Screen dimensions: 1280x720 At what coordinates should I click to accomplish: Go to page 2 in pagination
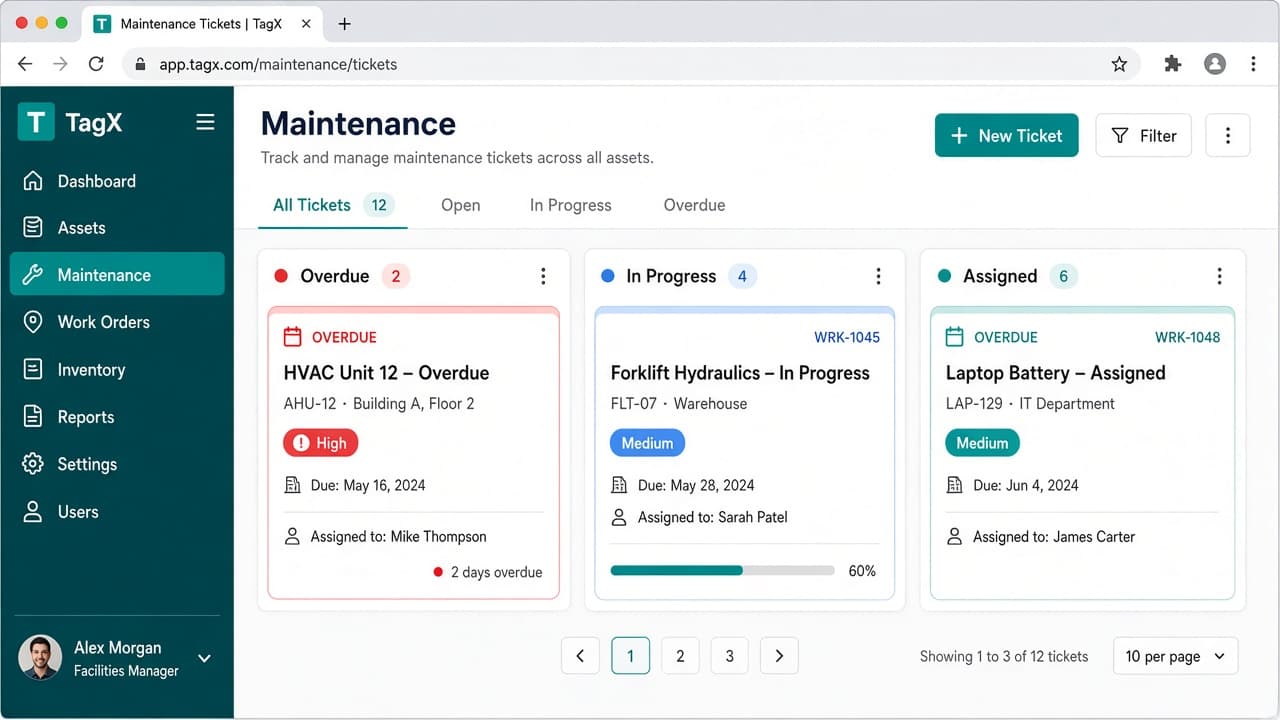(x=680, y=656)
